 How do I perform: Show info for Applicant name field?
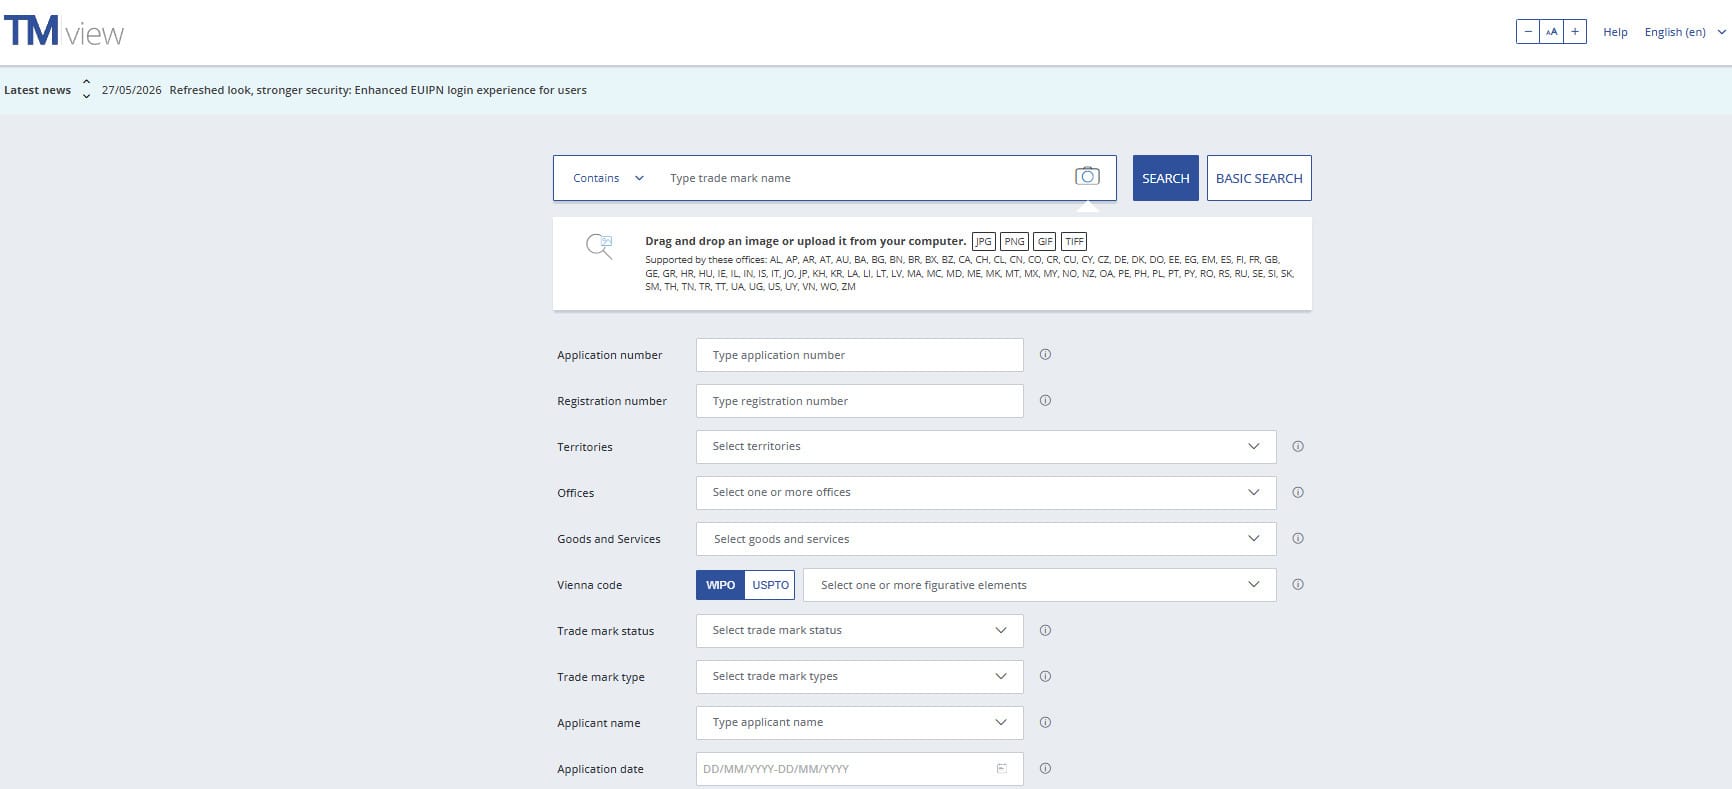pyautogui.click(x=1045, y=722)
